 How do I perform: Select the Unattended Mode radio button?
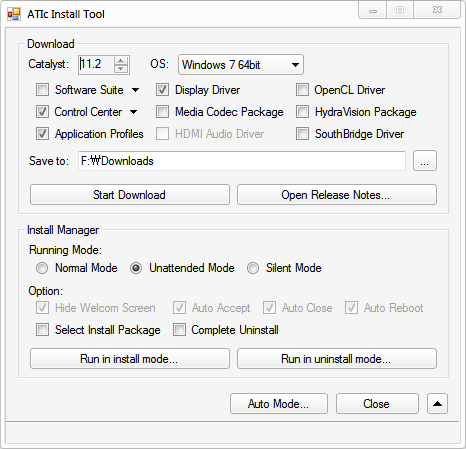[x=136, y=268]
